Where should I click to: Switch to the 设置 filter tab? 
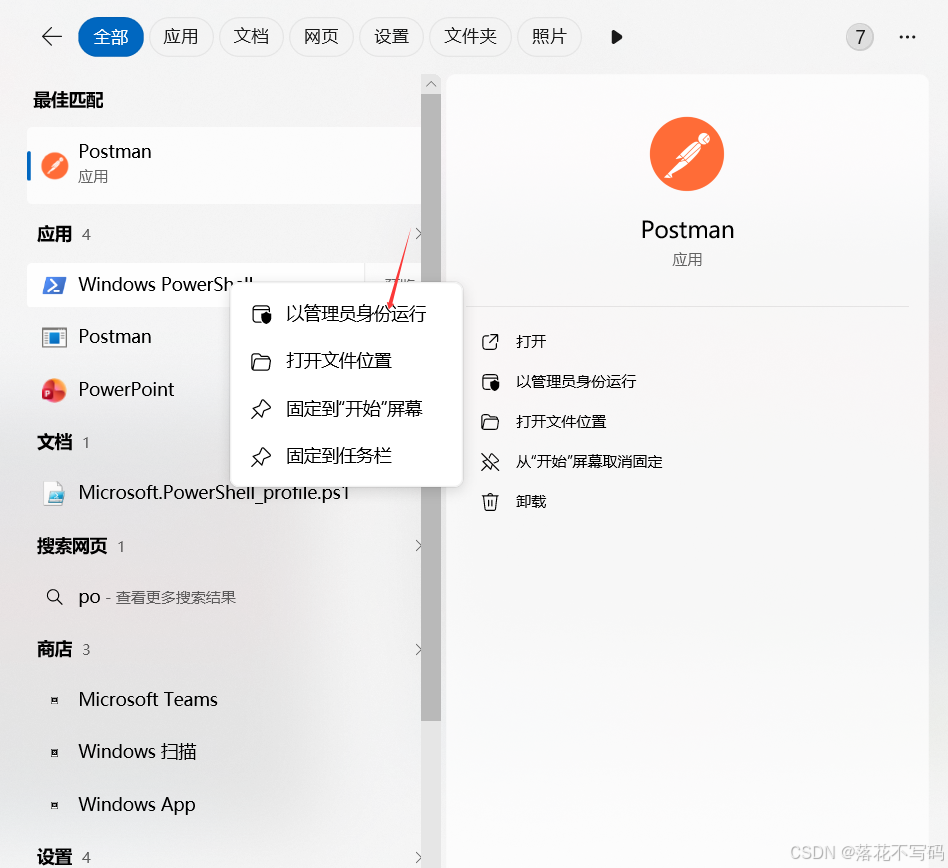[391, 37]
